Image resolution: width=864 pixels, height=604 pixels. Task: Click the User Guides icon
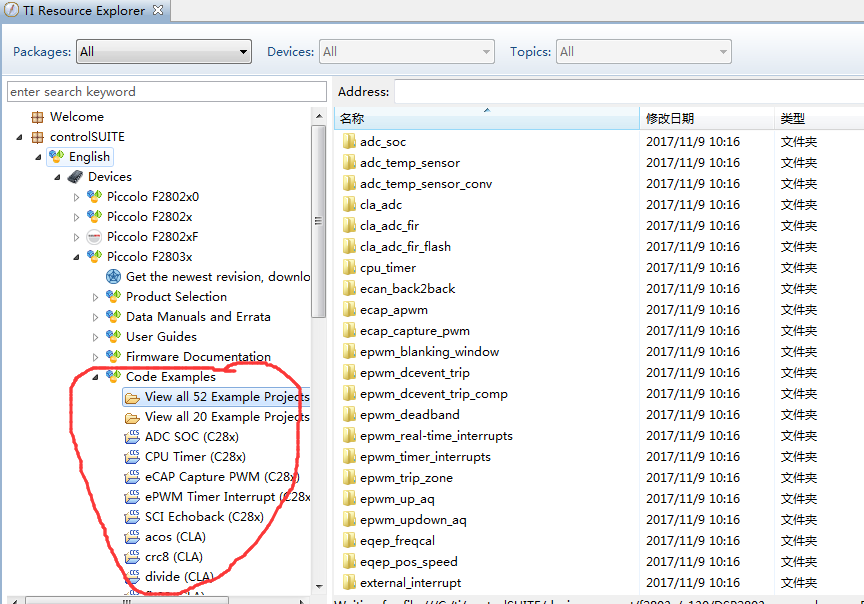coord(114,336)
